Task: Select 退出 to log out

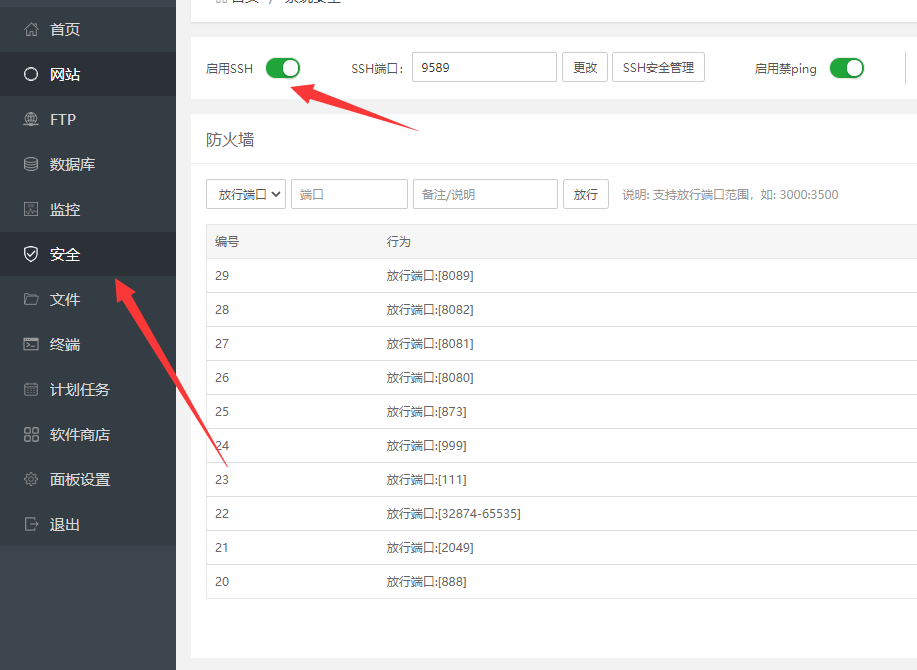Action: (x=88, y=524)
